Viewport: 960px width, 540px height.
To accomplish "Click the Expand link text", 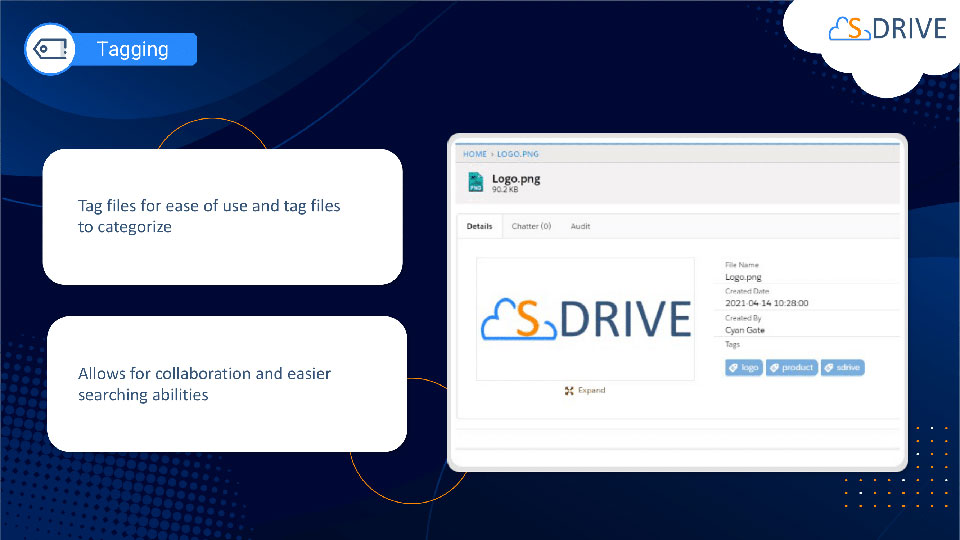I will pos(591,391).
